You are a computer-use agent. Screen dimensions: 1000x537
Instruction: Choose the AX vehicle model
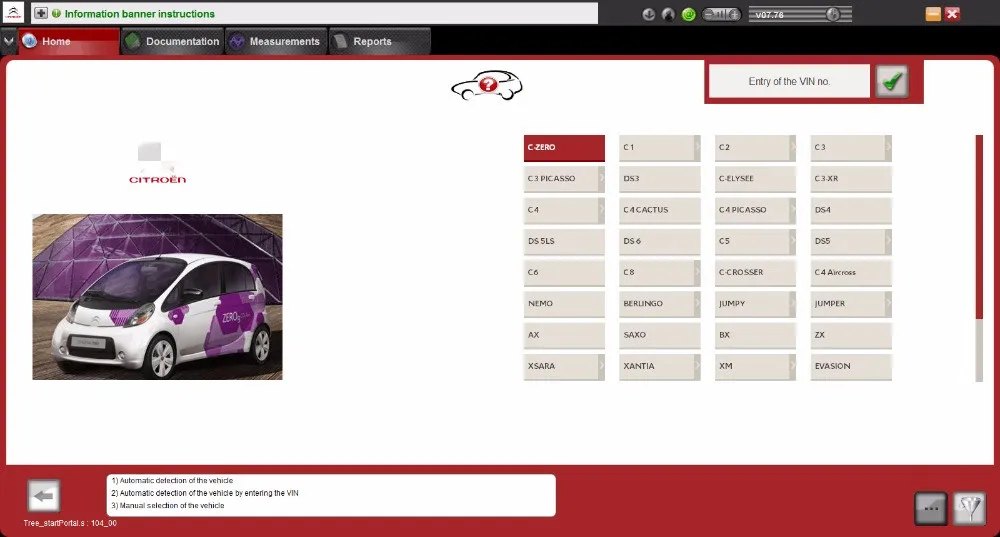[564, 335]
